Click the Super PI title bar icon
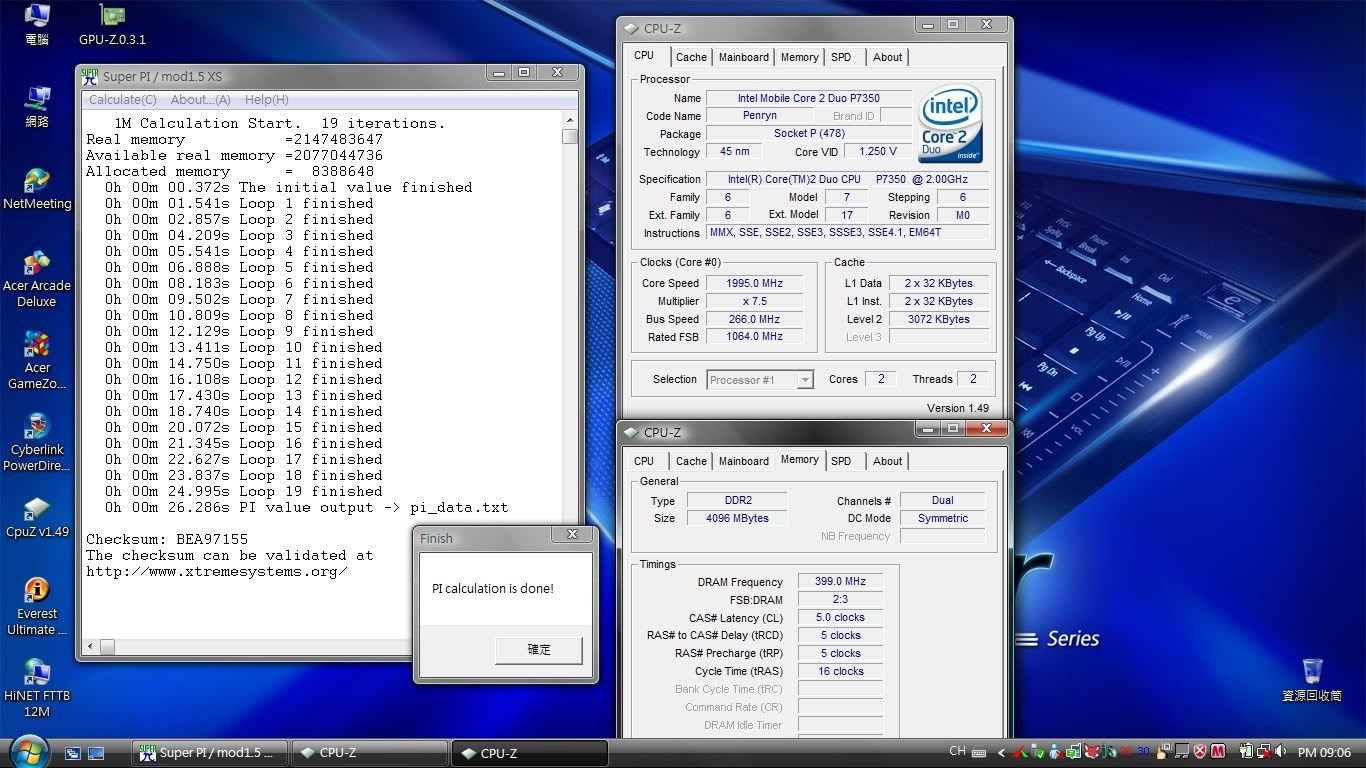The height and width of the screenshot is (768, 1366). click(x=89, y=75)
